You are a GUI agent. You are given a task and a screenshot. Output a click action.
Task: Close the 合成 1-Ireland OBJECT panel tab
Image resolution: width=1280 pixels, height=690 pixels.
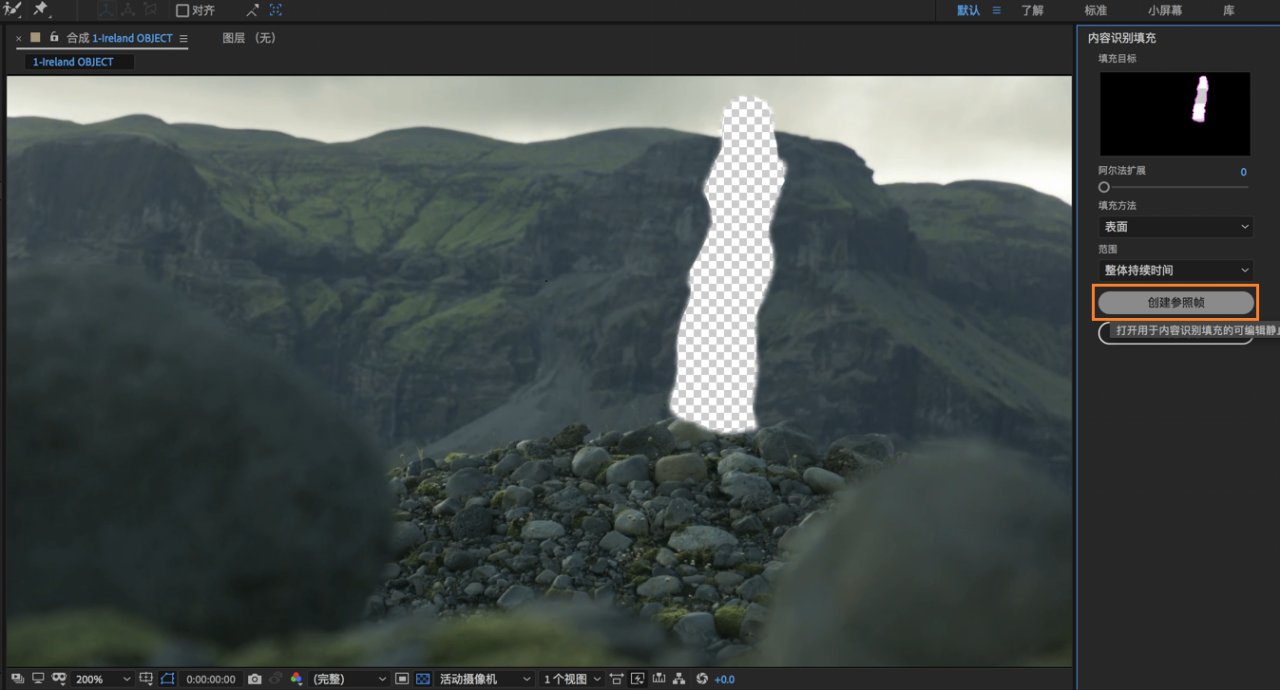click(19, 38)
